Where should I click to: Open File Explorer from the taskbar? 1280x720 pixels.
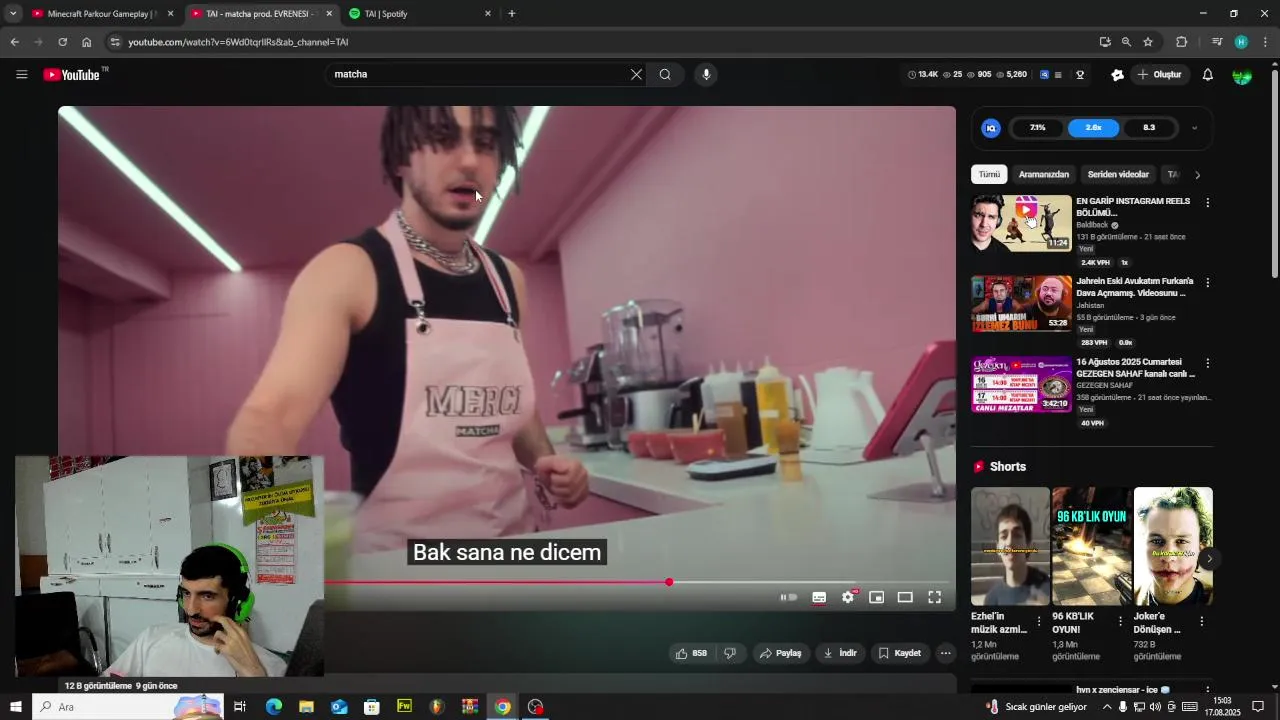point(306,707)
